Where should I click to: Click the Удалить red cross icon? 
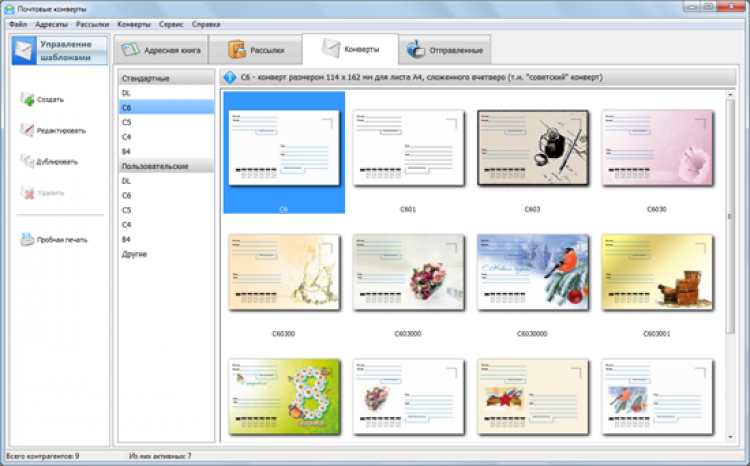tap(27, 192)
